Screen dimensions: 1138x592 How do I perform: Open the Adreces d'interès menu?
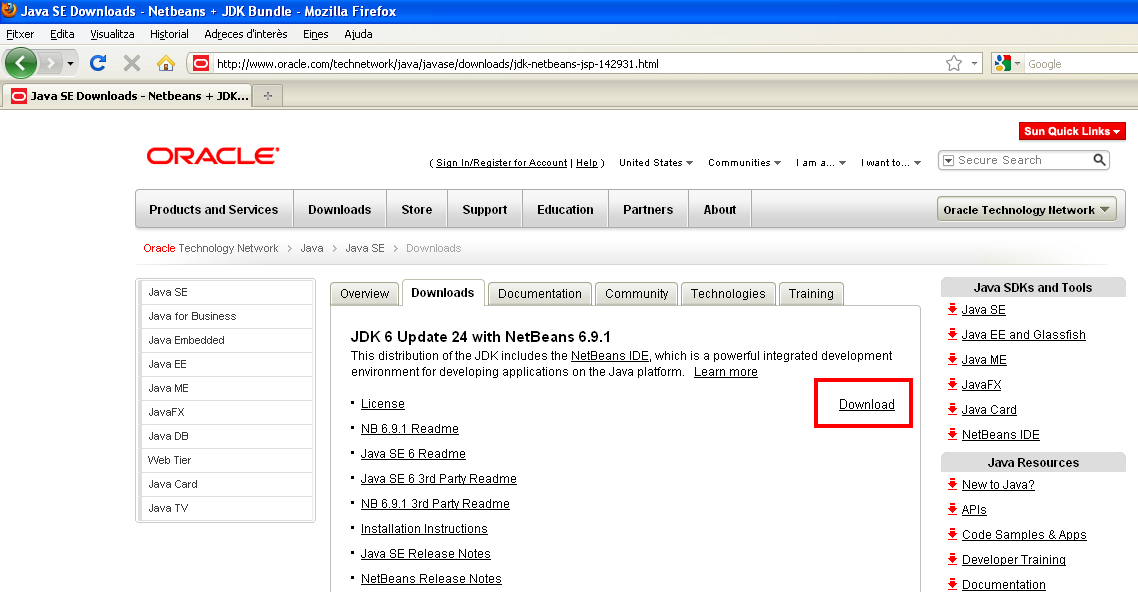point(245,34)
